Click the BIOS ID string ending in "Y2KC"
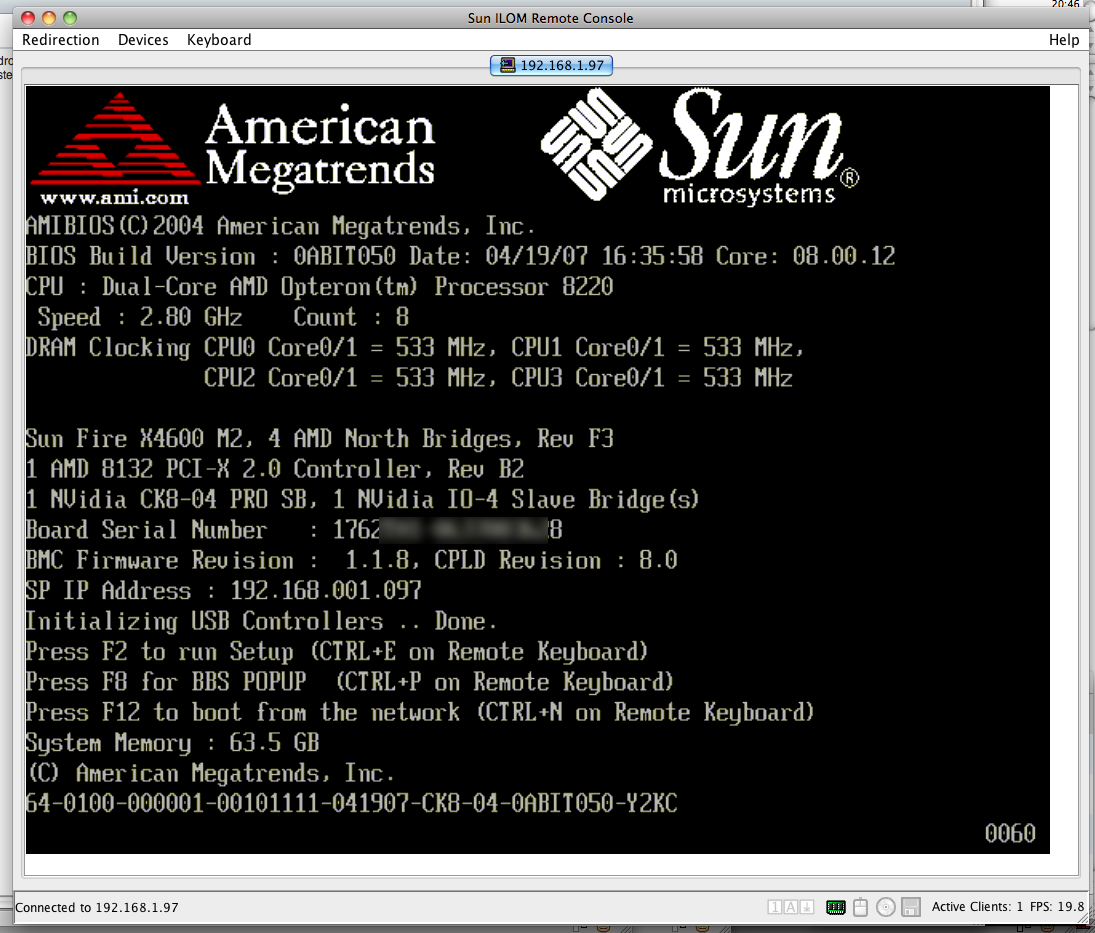Viewport: 1095px width, 933px height. click(x=351, y=803)
